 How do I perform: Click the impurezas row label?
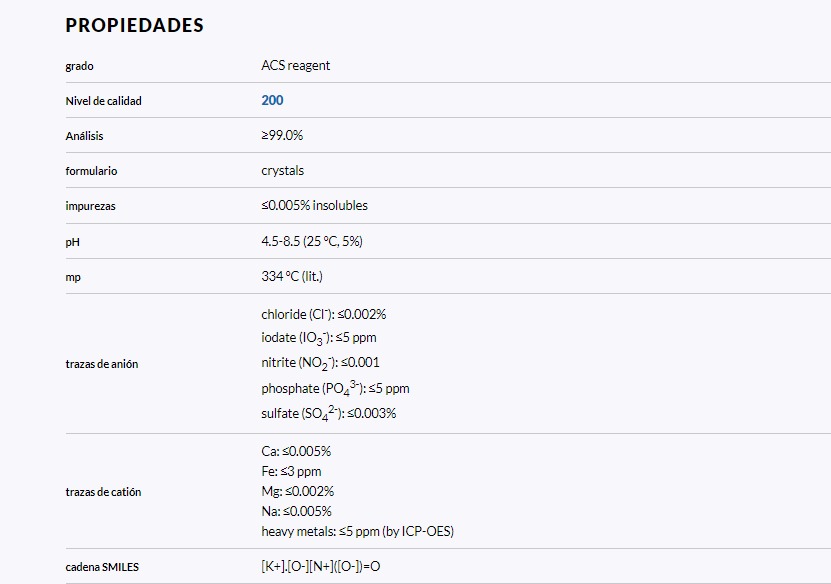click(x=90, y=206)
